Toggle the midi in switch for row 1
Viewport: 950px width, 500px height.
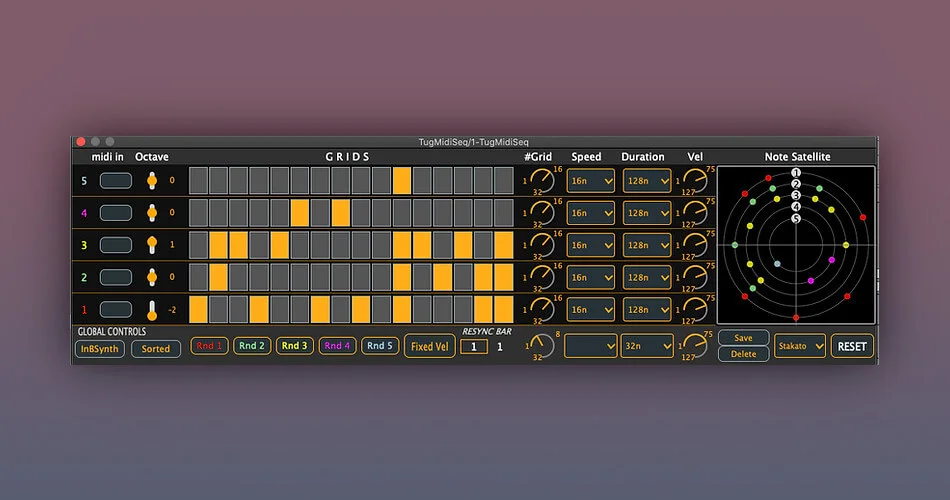[116, 309]
